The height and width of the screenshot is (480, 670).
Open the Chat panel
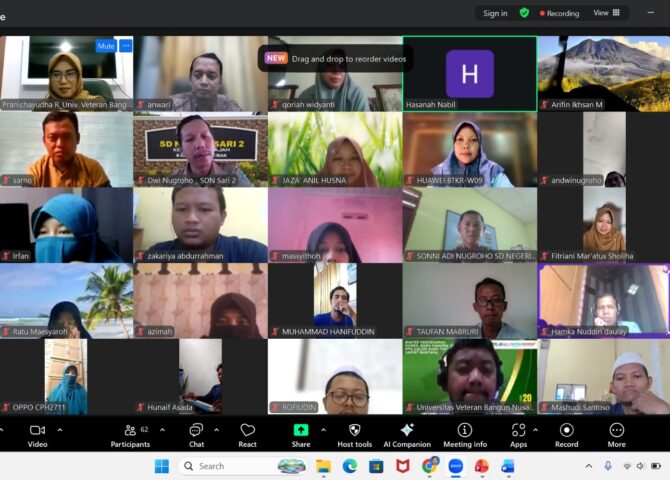pyautogui.click(x=196, y=434)
